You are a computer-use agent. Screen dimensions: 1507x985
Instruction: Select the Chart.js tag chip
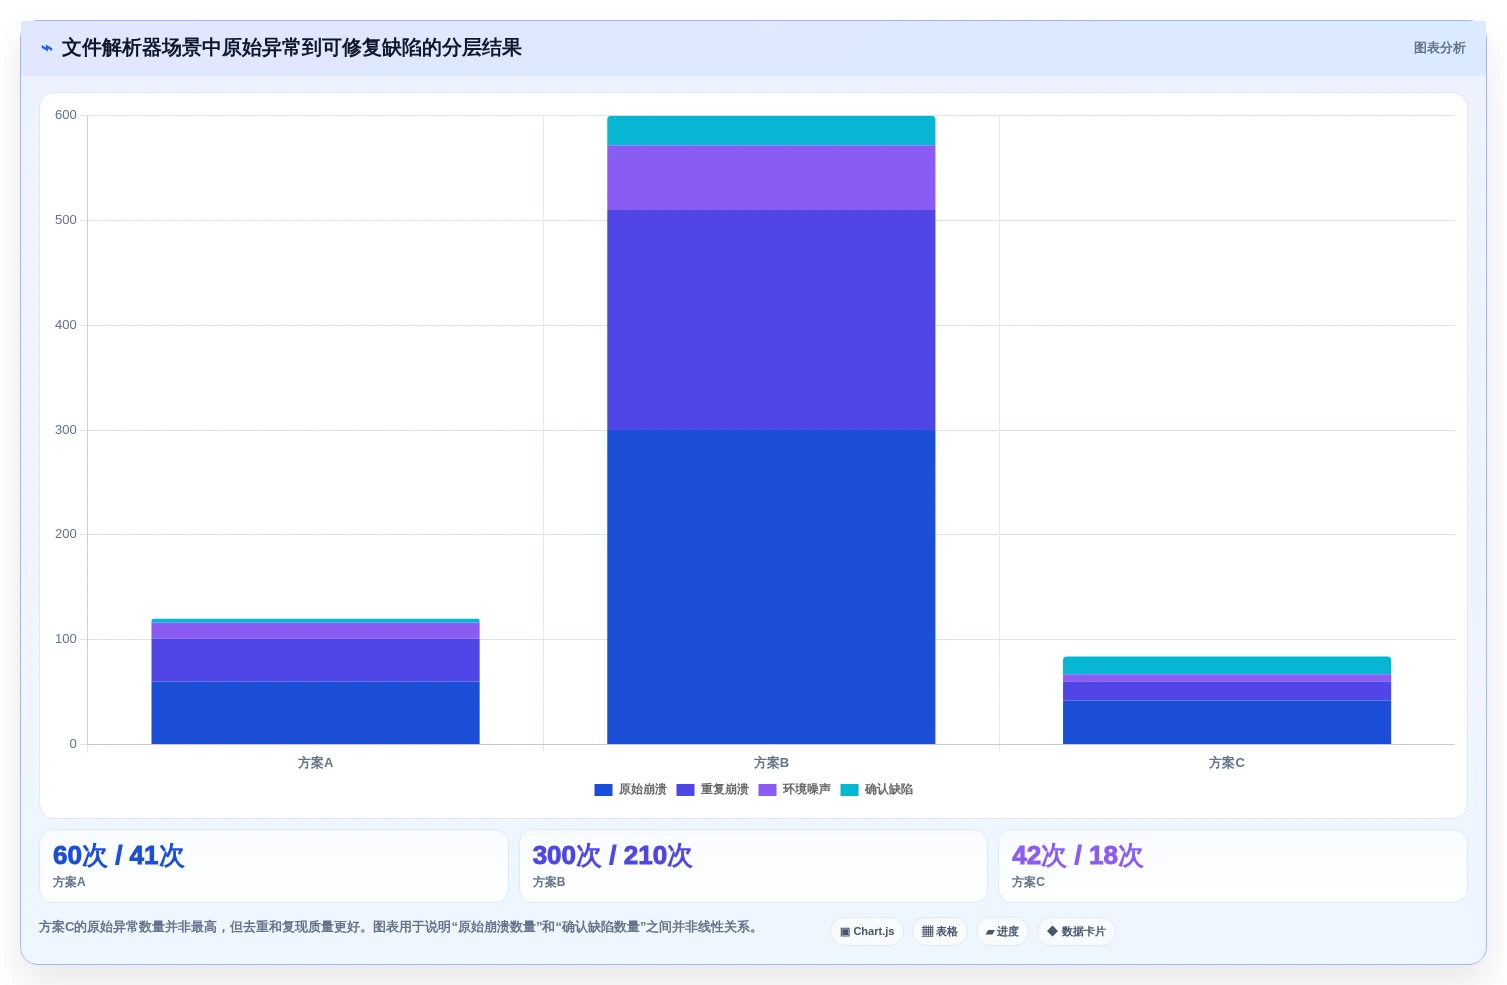tap(867, 932)
